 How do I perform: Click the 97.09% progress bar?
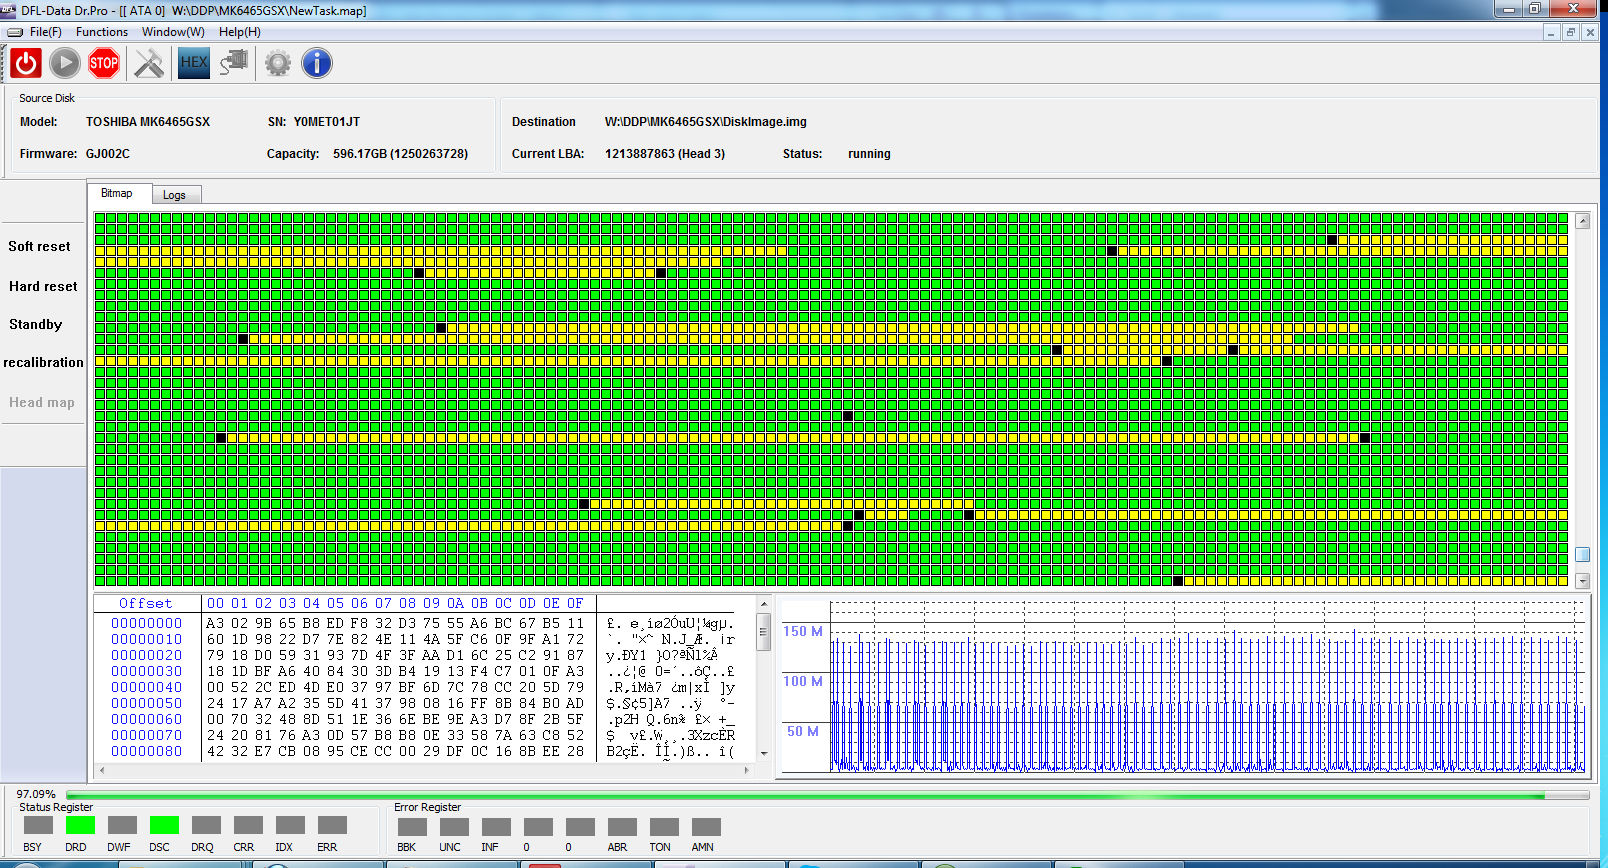point(828,796)
